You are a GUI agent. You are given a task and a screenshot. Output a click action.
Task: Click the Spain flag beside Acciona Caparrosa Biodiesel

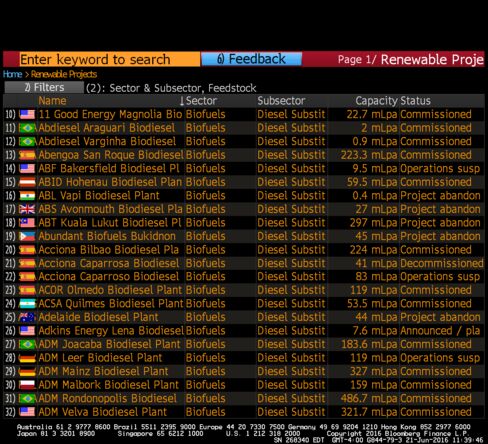coord(27,263)
